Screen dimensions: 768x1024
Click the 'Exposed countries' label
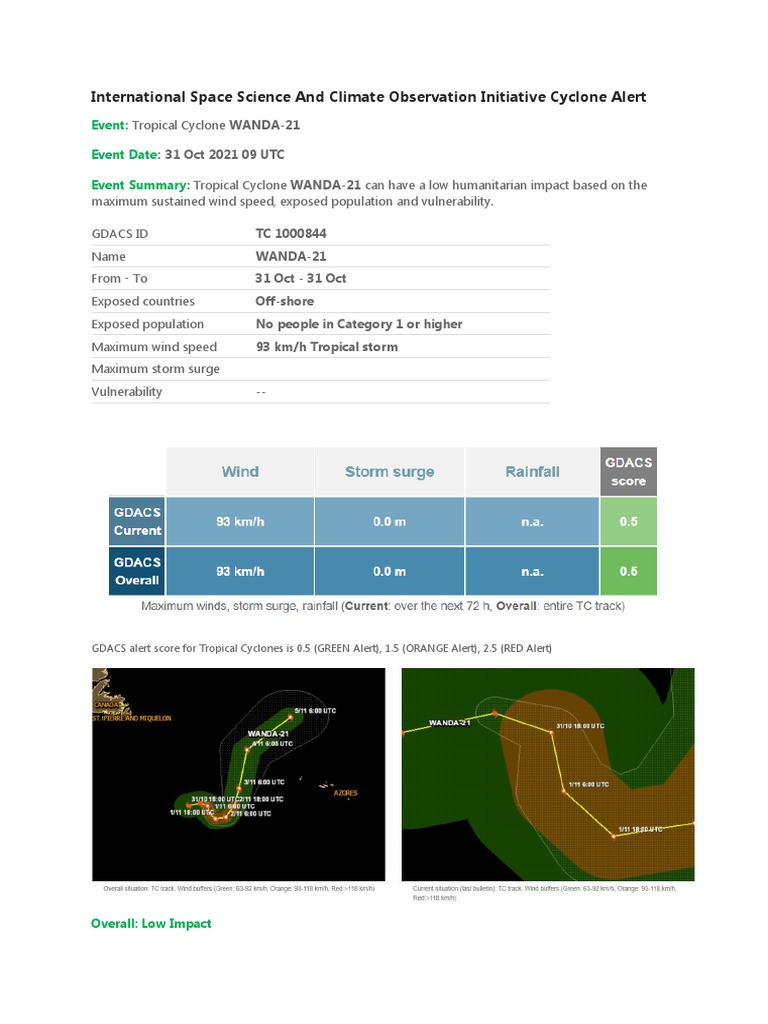tap(143, 301)
